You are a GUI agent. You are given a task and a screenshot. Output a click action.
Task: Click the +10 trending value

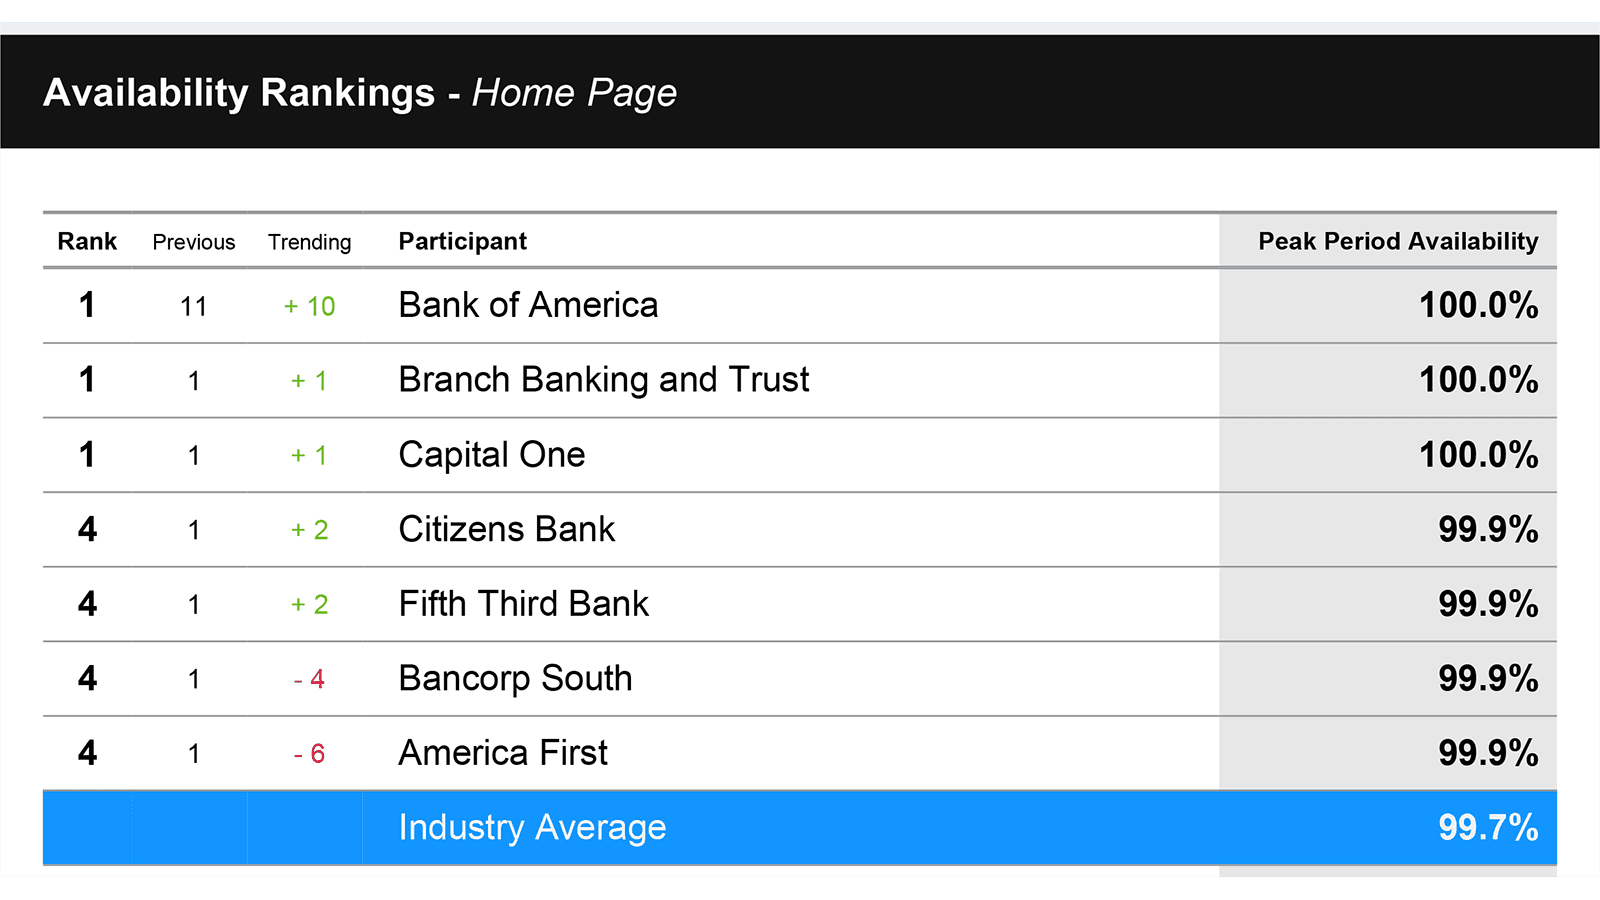310,306
